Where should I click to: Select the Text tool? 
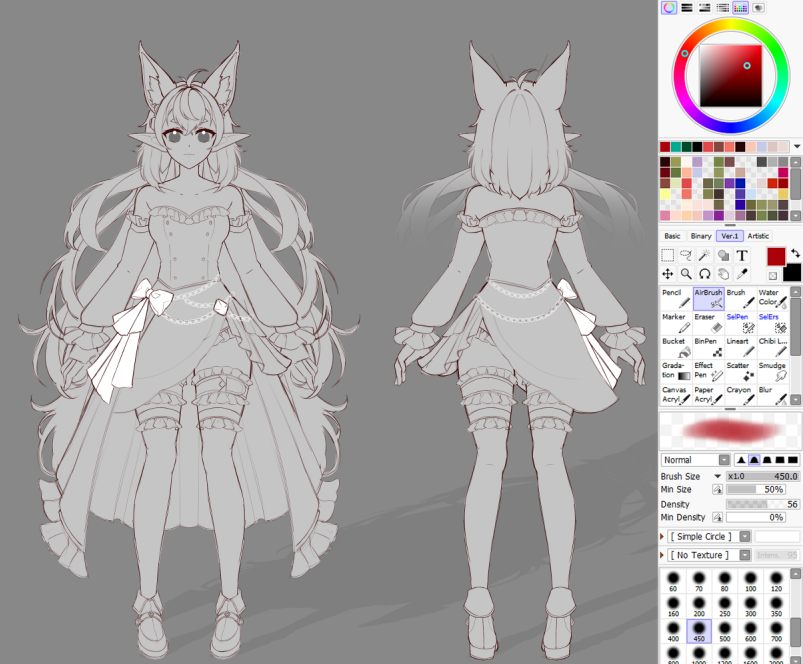(x=742, y=256)
